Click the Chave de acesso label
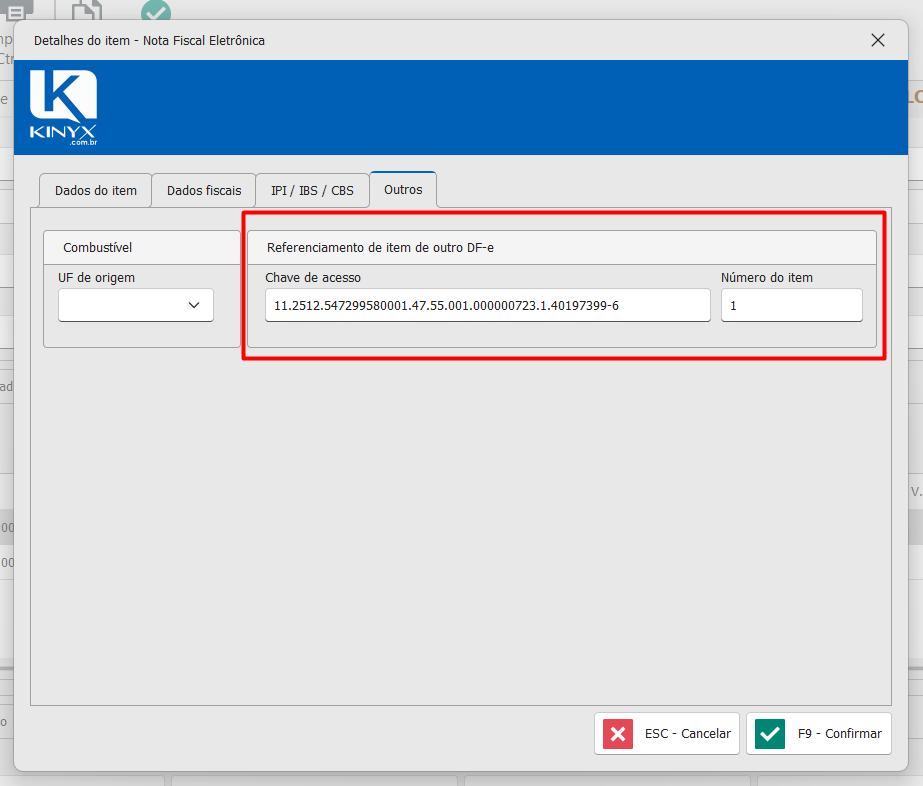 pos(313,277)
